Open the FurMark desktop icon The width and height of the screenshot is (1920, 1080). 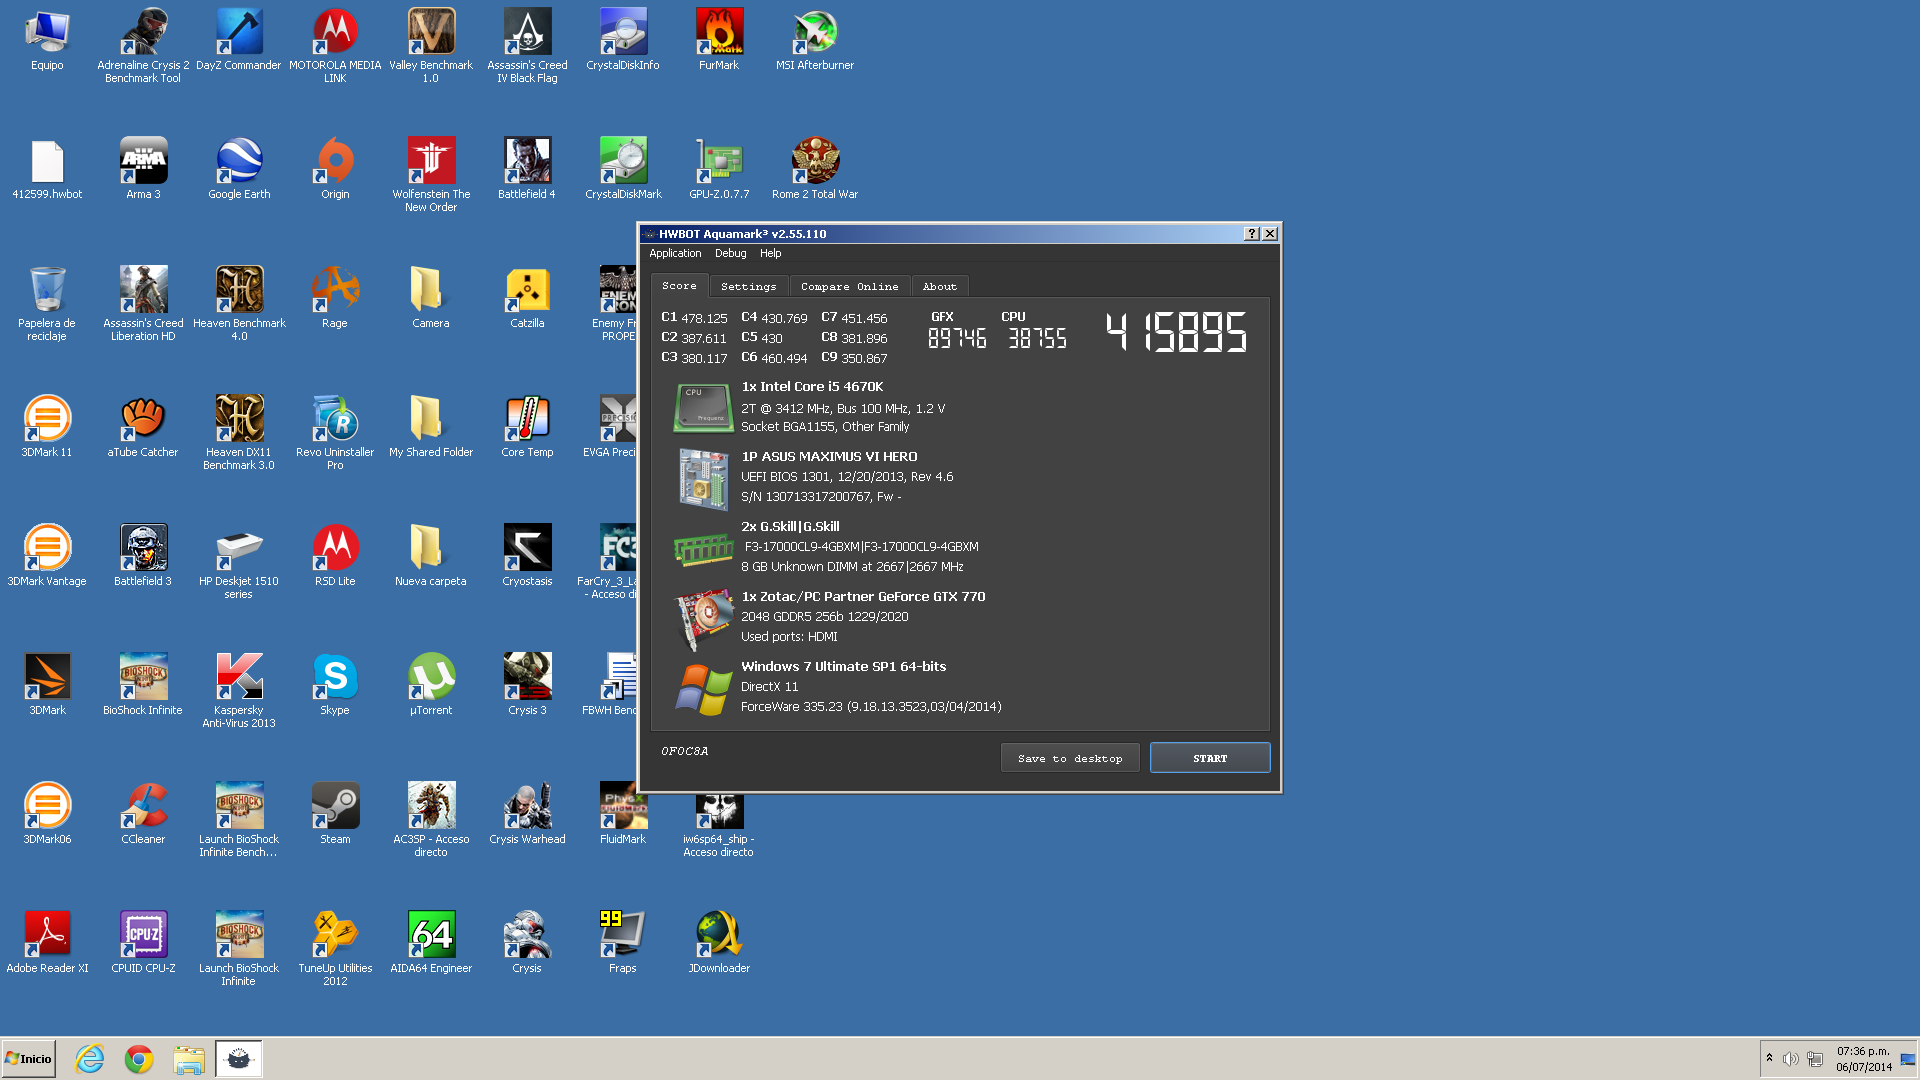point(719,40)
